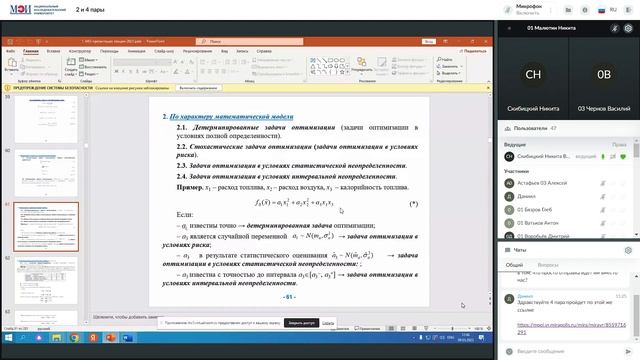Click Поделиться share button in PowerPoint
The image size is (640, 360).
pos(473,51)
